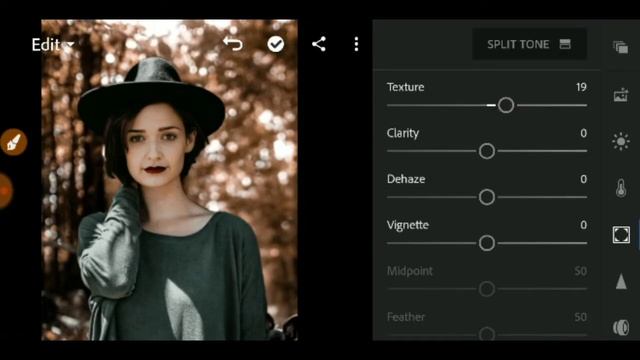Open the Edit dropdown menu
This screenshot has height=360, width=640.
(x=53, y=44)
